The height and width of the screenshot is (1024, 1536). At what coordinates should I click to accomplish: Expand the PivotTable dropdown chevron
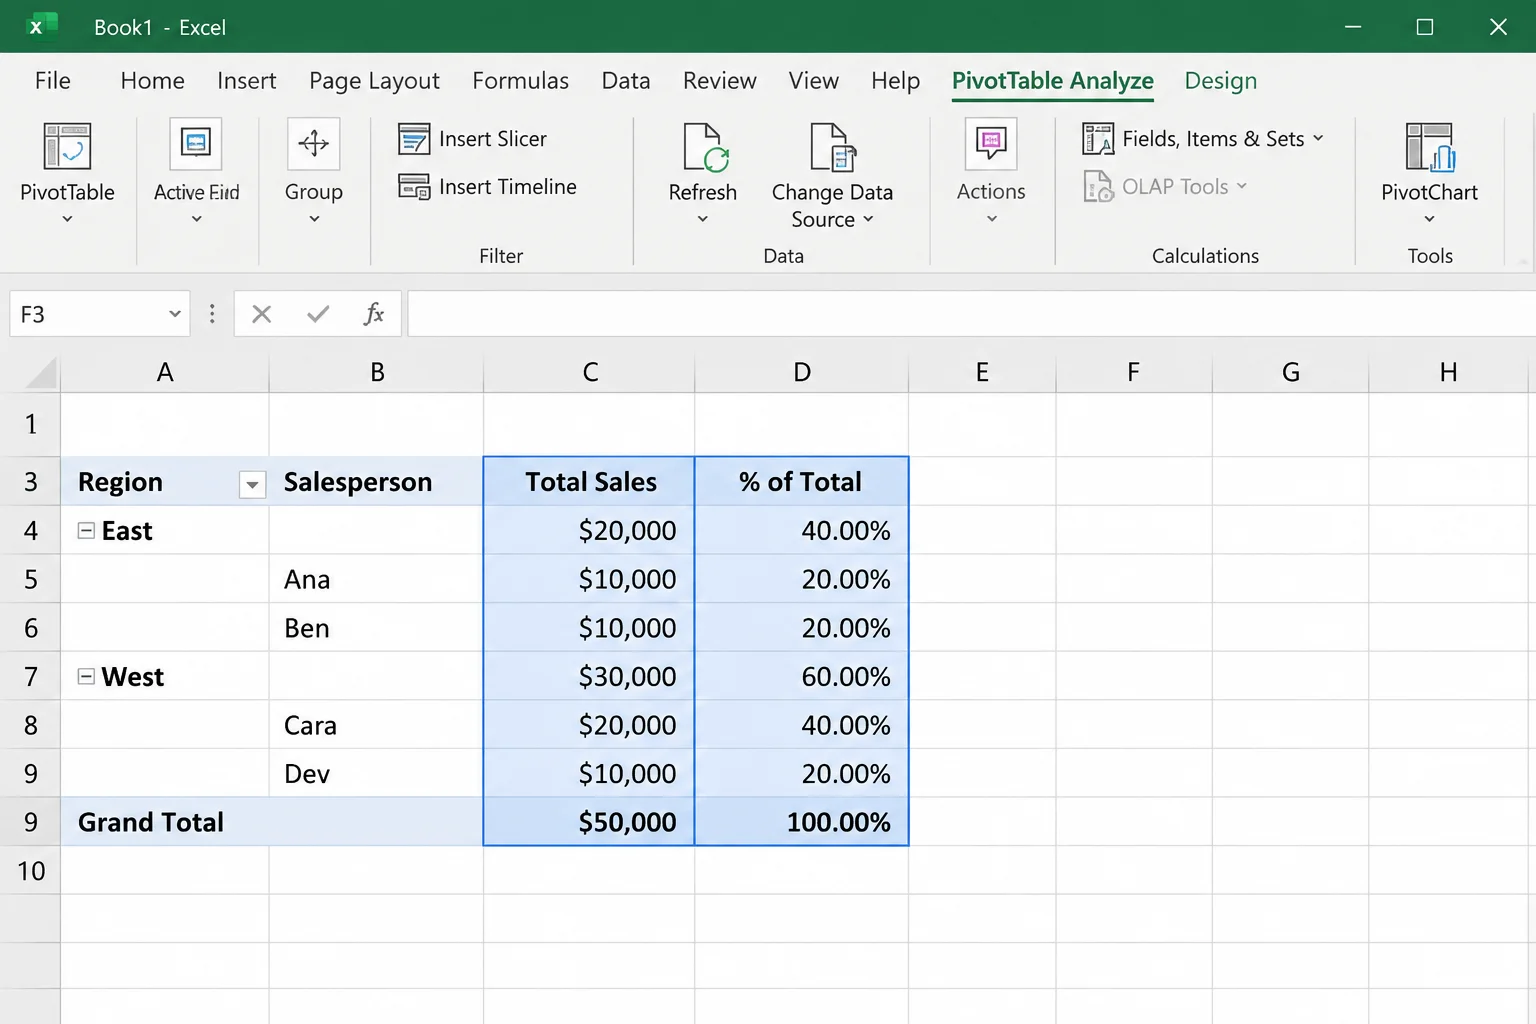[67, 219]
